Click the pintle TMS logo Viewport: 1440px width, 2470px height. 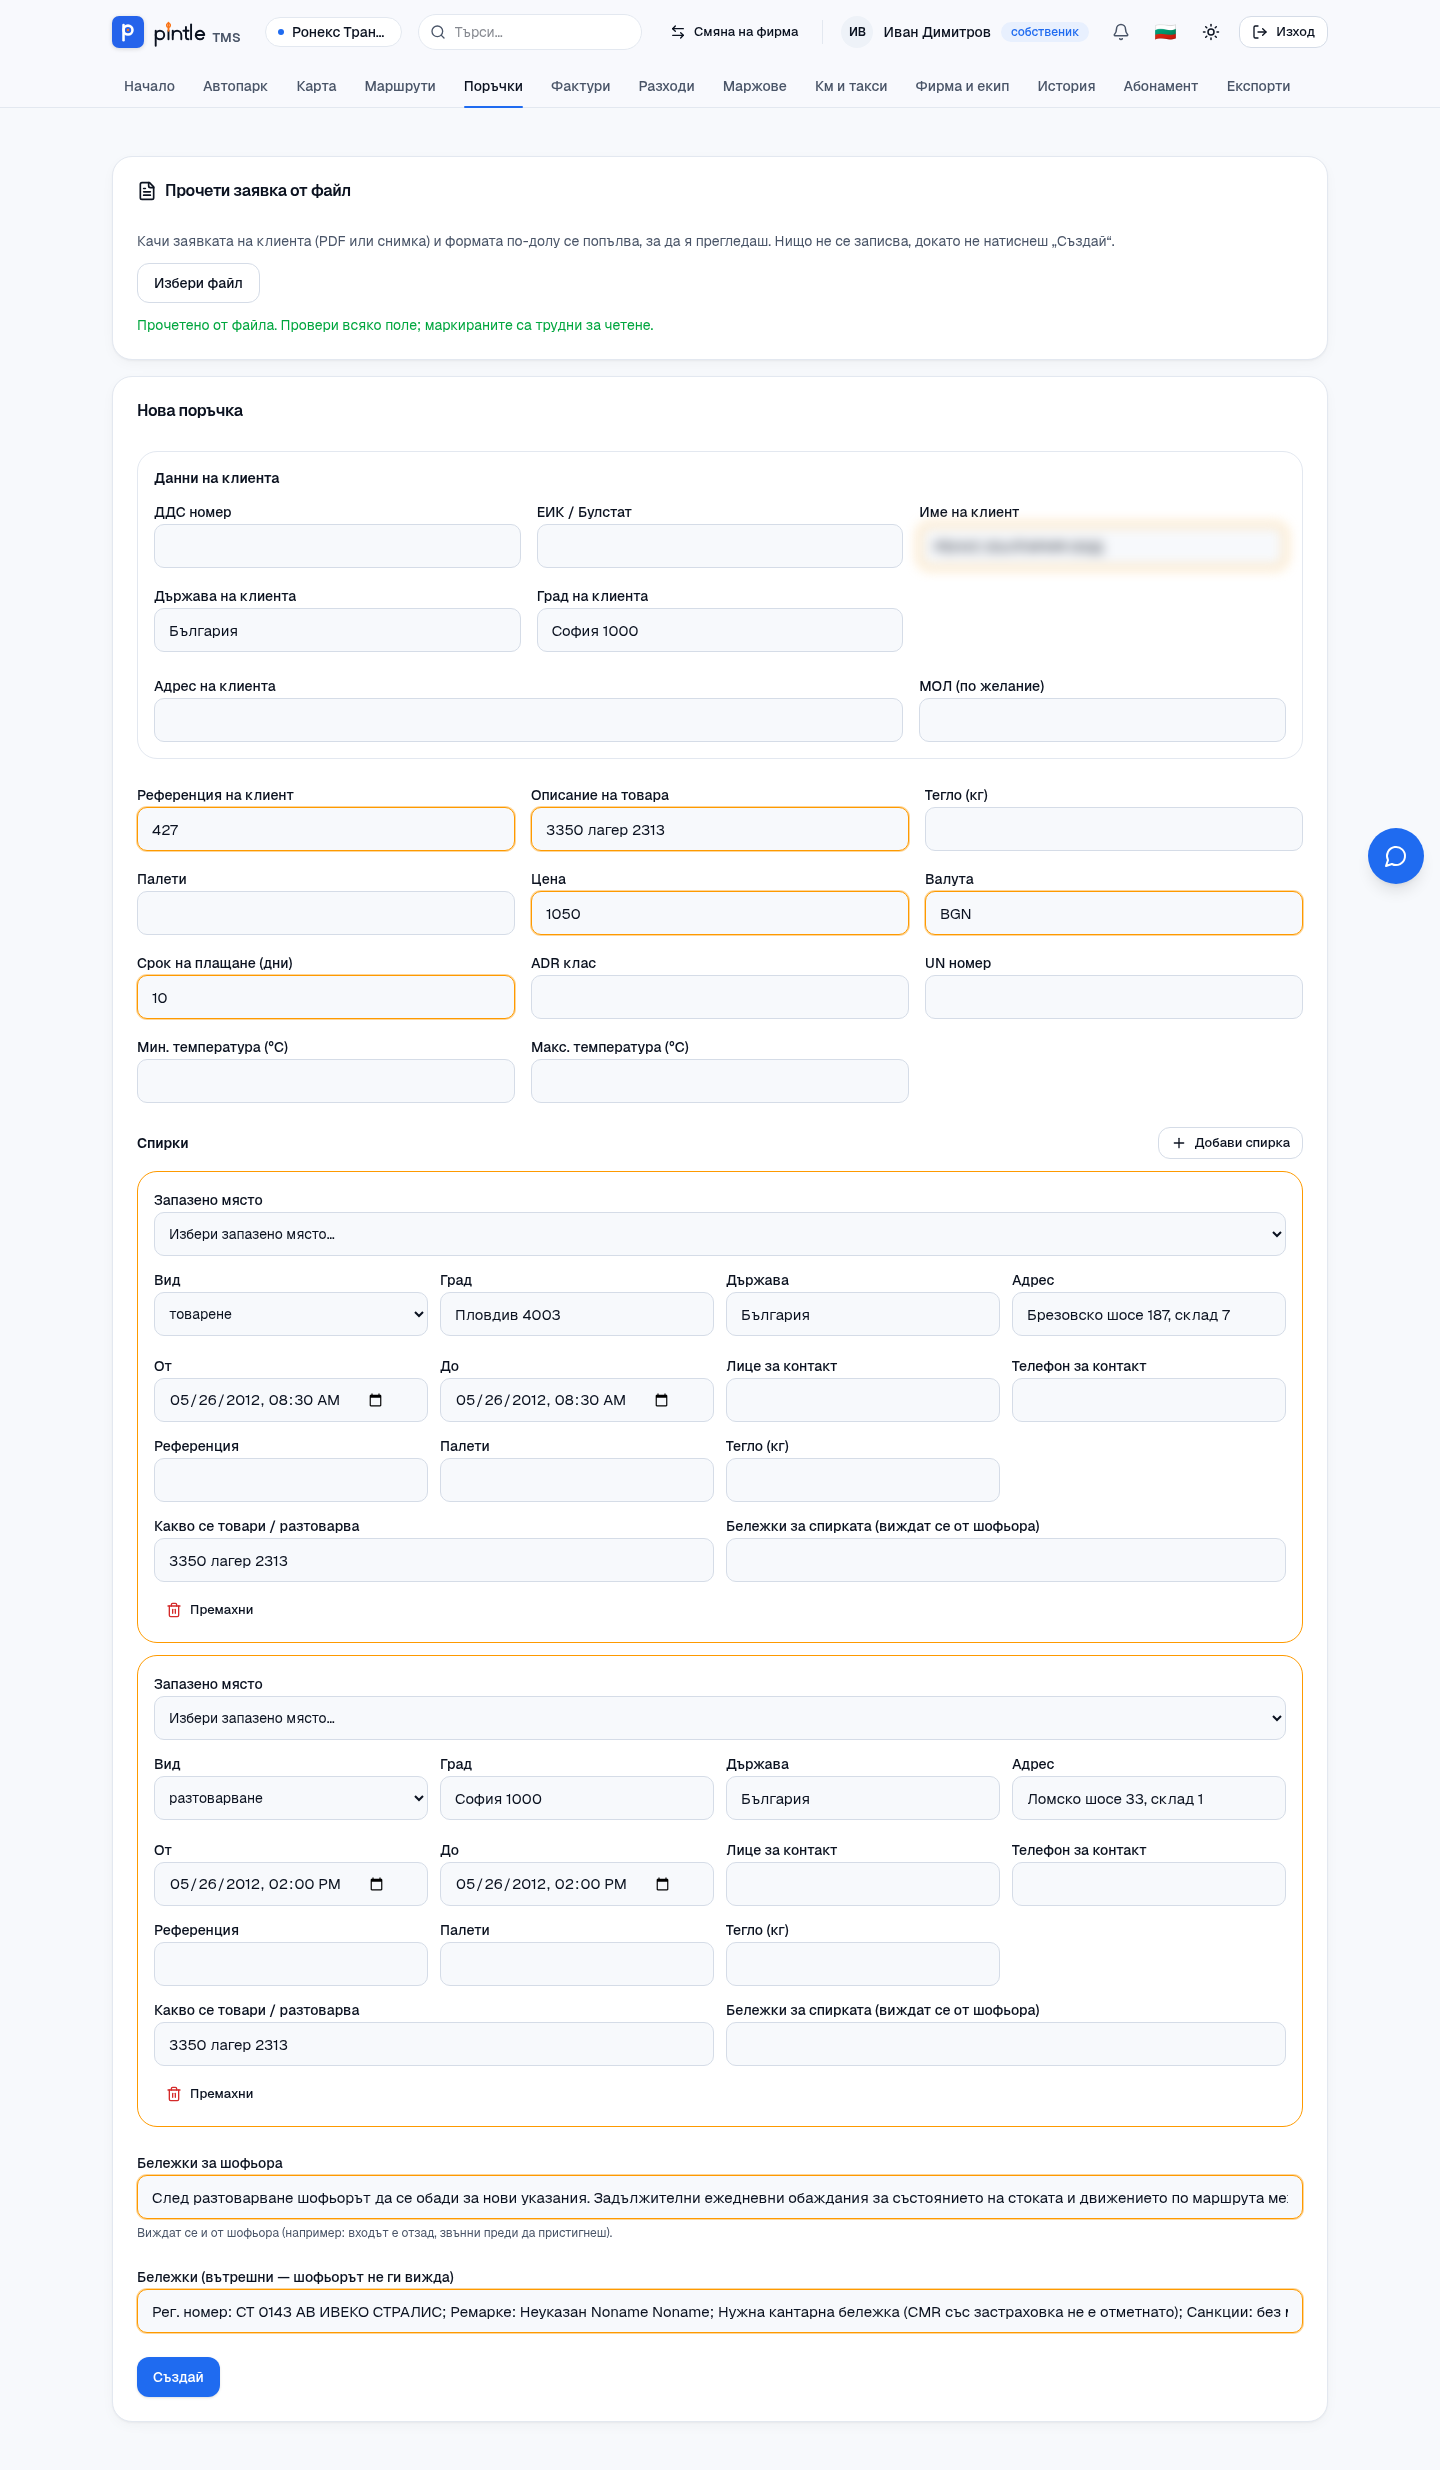click(x=177, y=32)
